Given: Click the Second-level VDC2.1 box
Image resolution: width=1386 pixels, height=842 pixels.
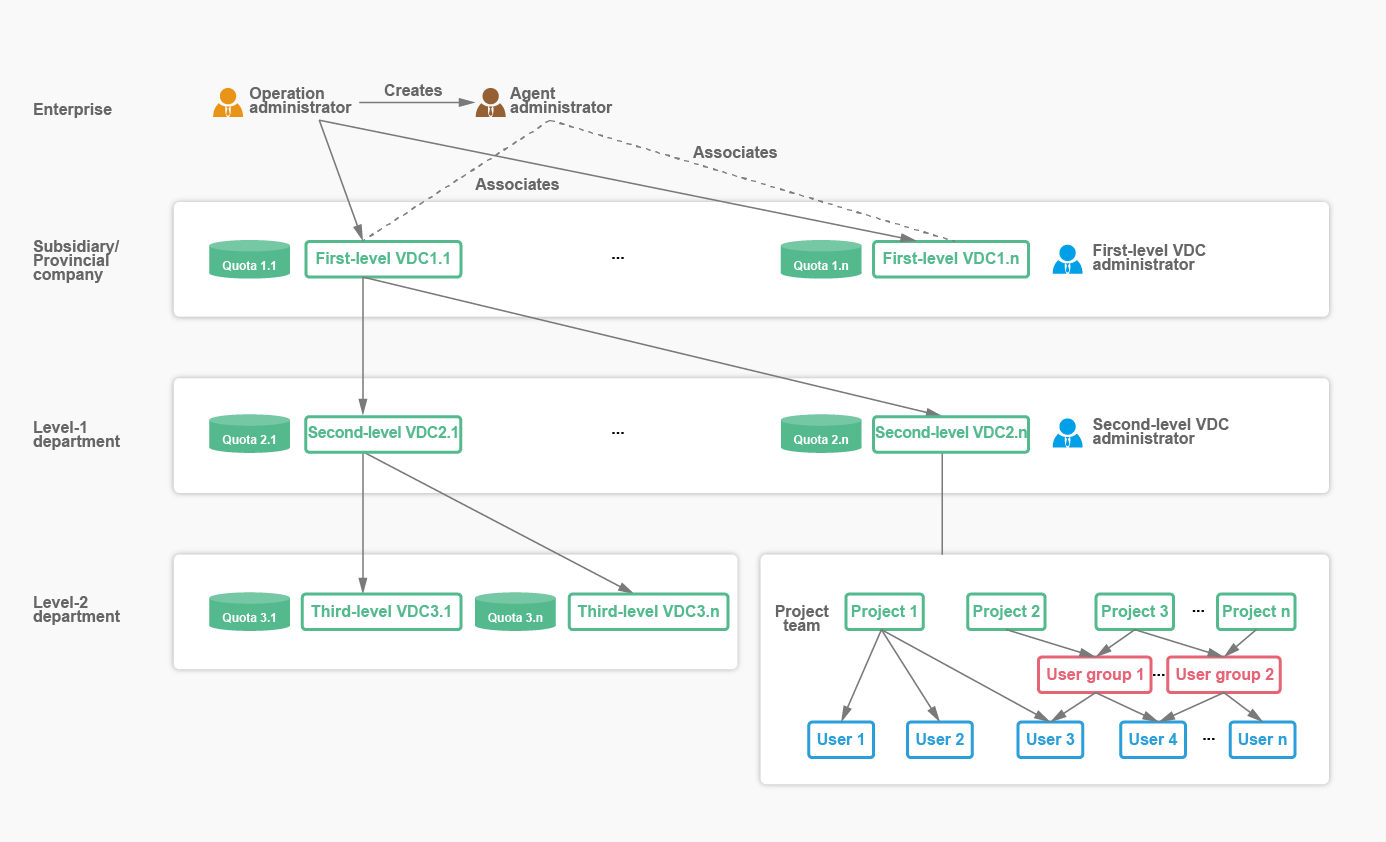Looking at the screenshot, I should coord(383,434).
